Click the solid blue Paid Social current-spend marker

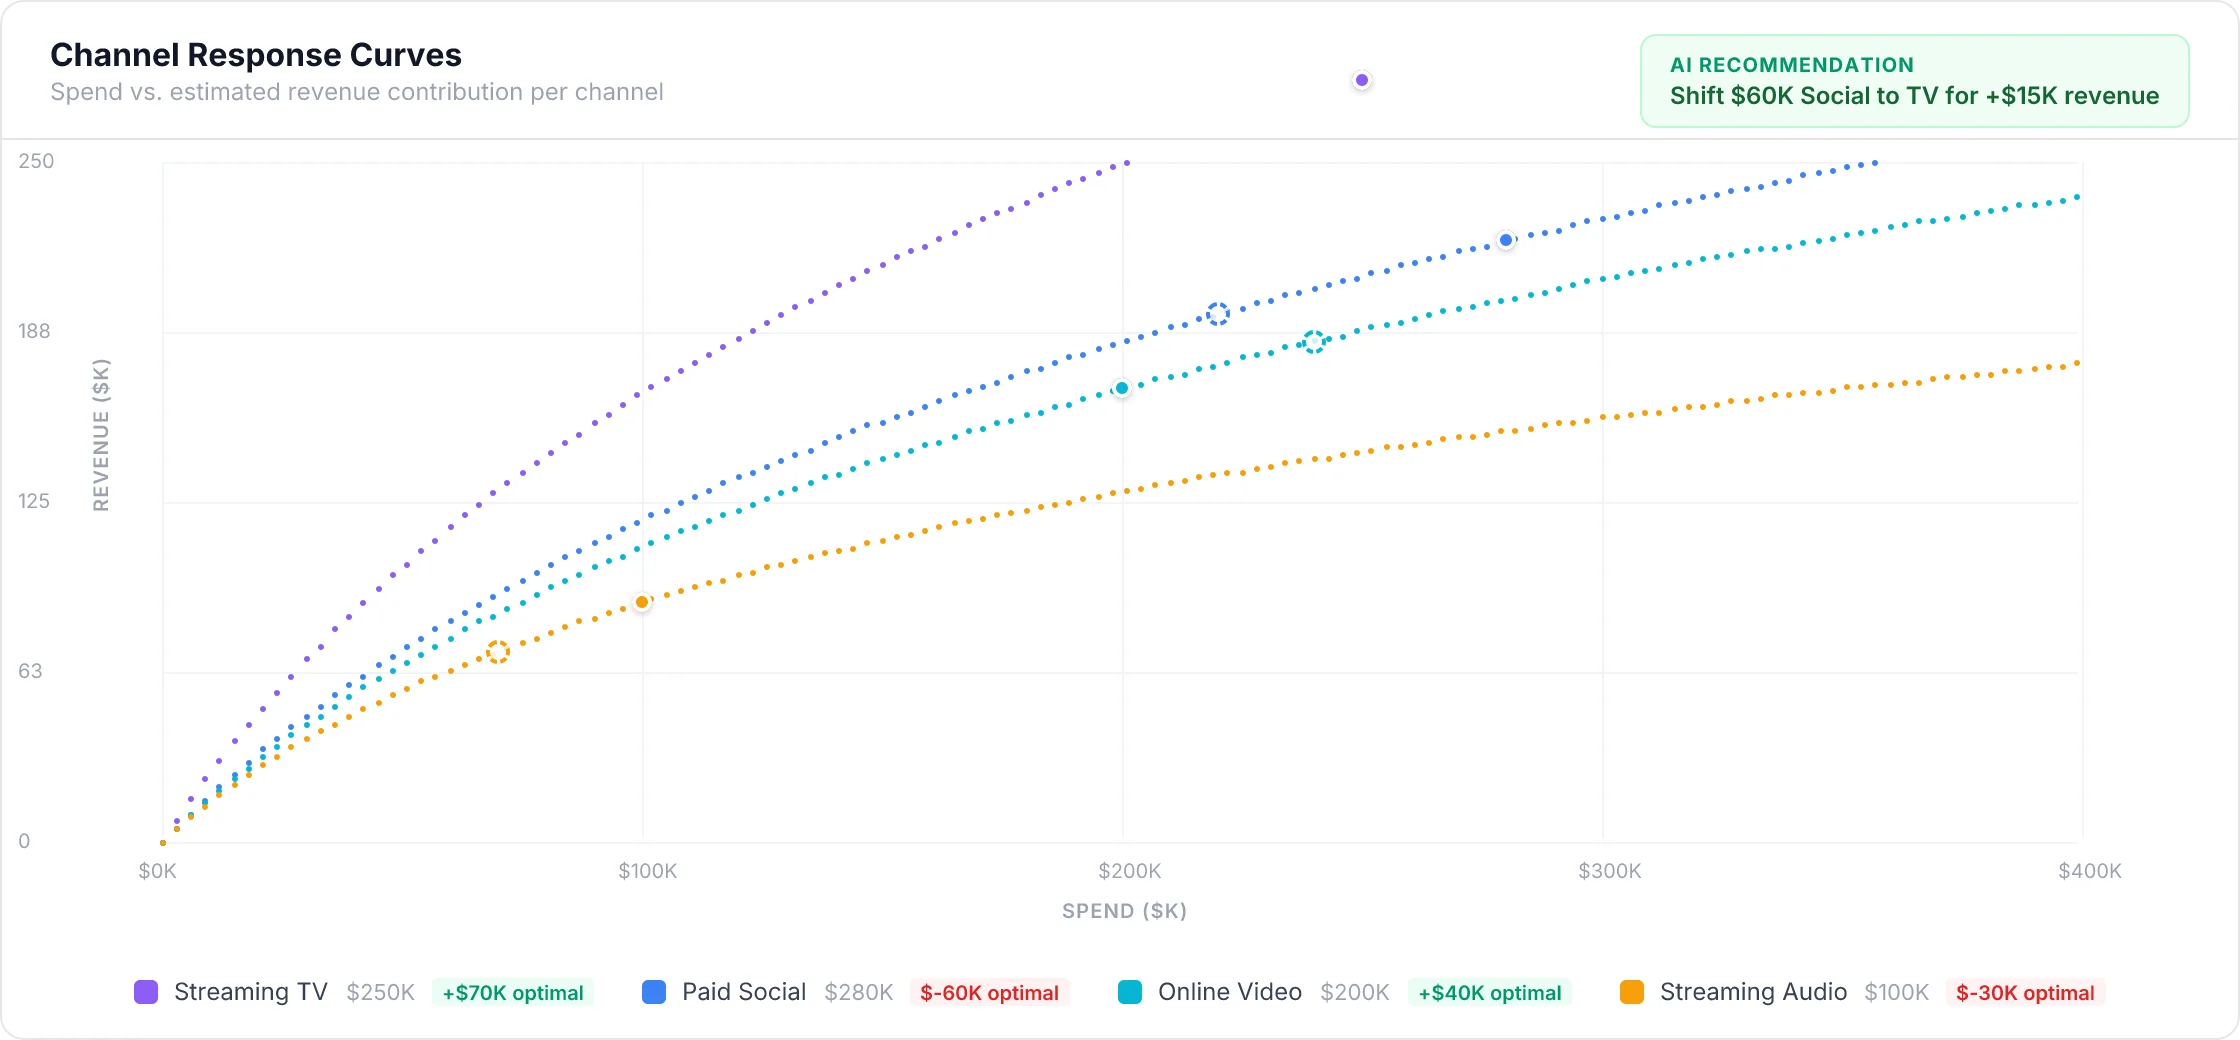(1506, 240)
